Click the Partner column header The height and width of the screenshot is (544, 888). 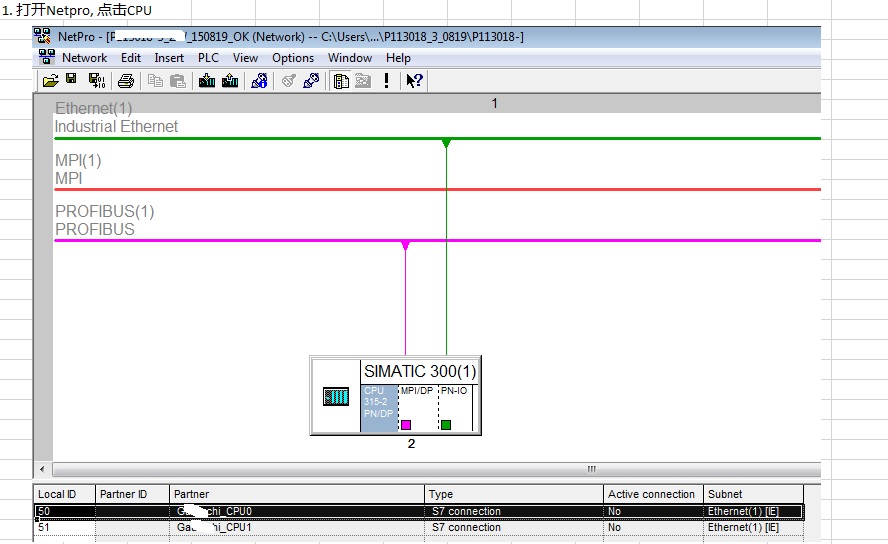point(297,494)
